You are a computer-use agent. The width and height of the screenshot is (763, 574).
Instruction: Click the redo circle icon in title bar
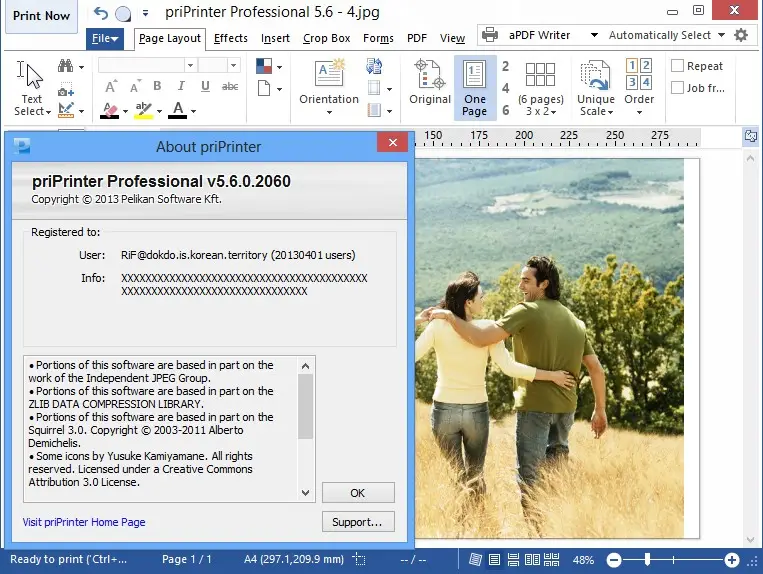[123, 14]
